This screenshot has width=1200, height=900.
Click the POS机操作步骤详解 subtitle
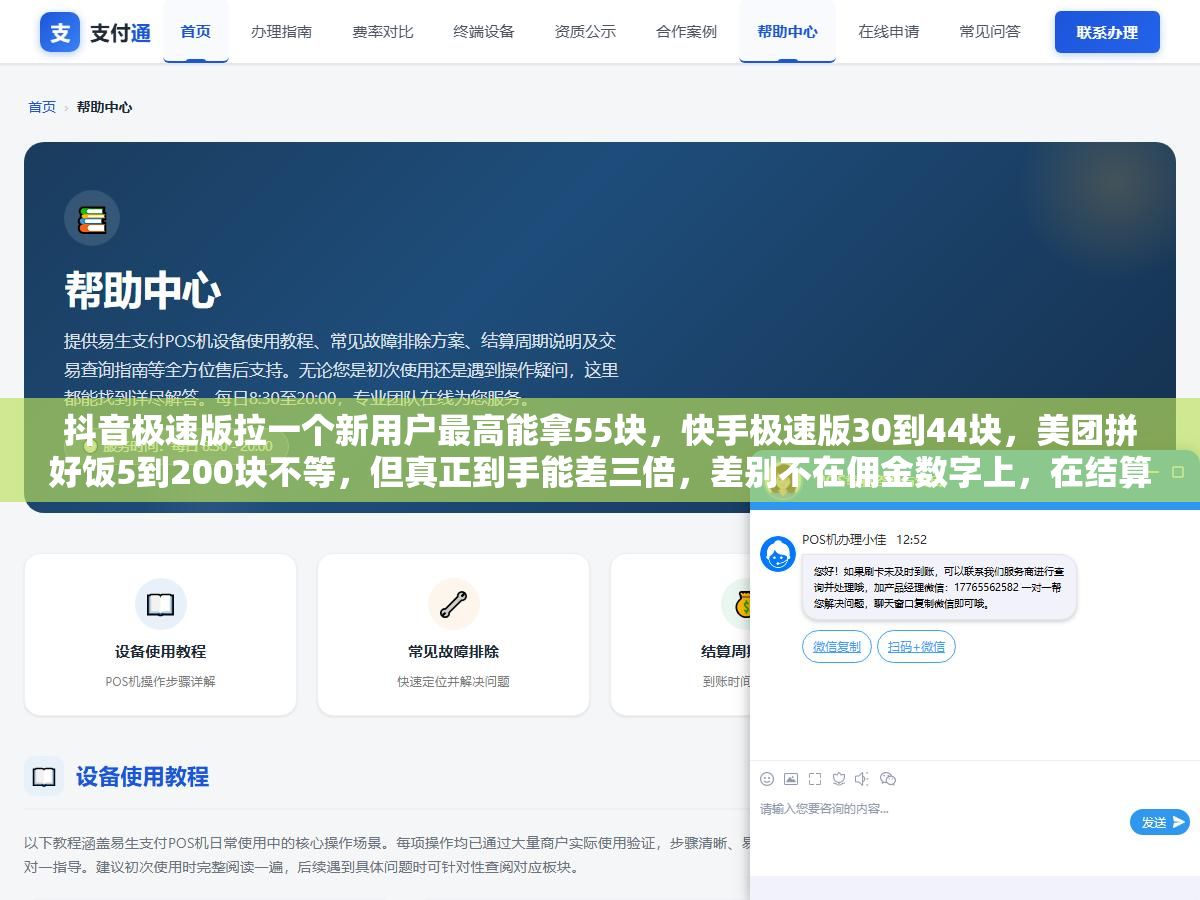pos(160,681)
